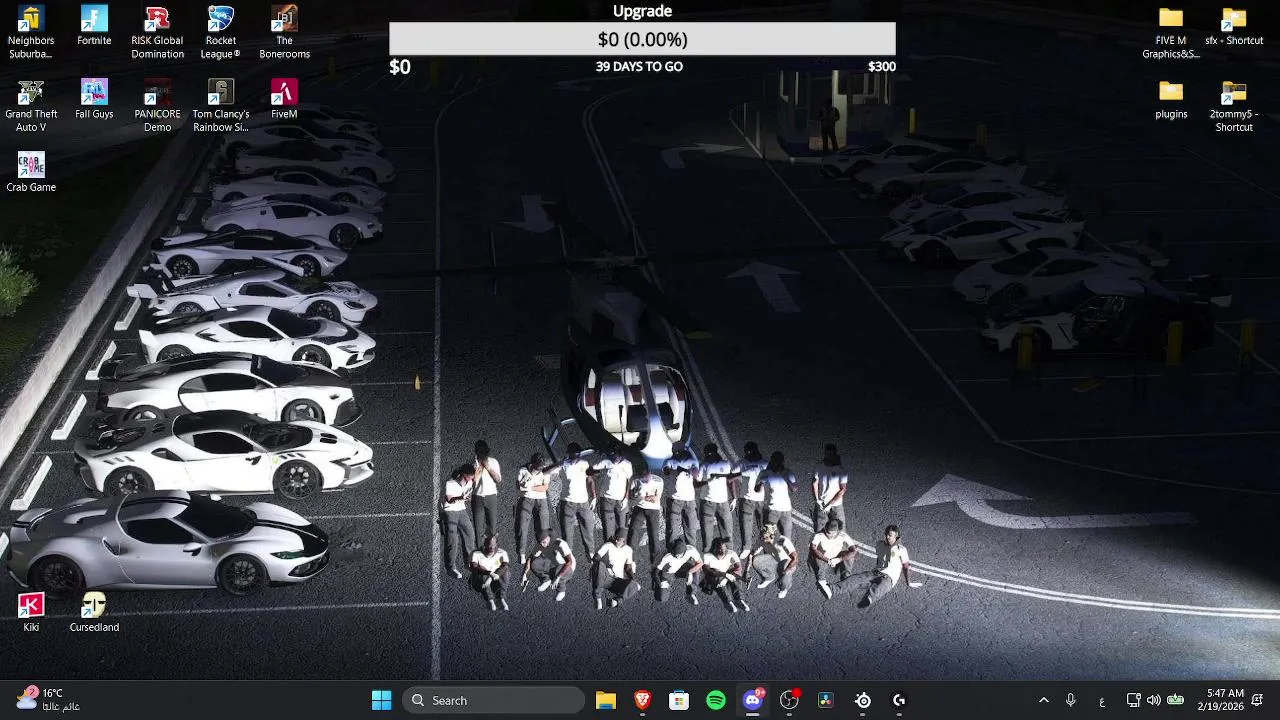Click the "Upgrade" overlay title

(x=642, y=11)
